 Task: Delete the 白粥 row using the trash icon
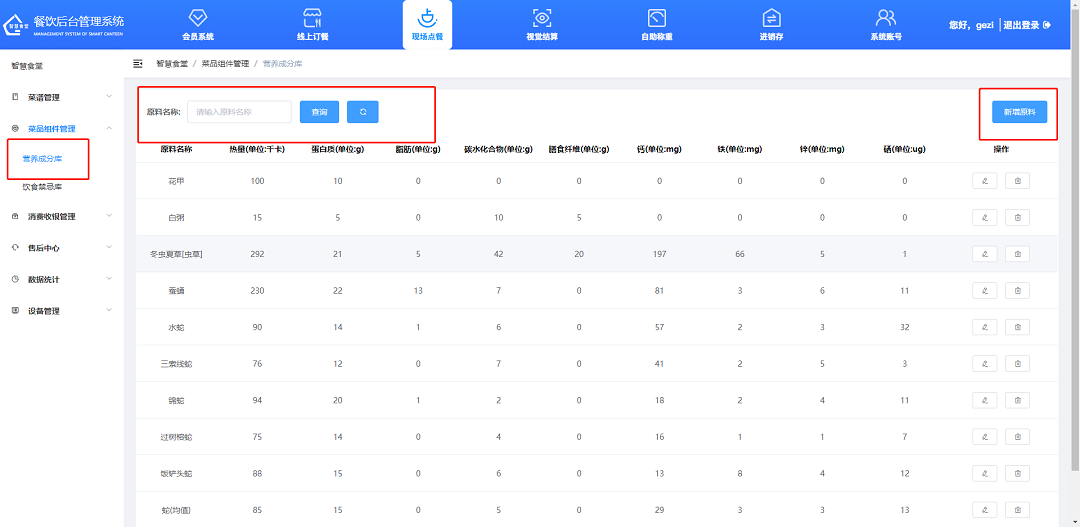point(1017,218)
